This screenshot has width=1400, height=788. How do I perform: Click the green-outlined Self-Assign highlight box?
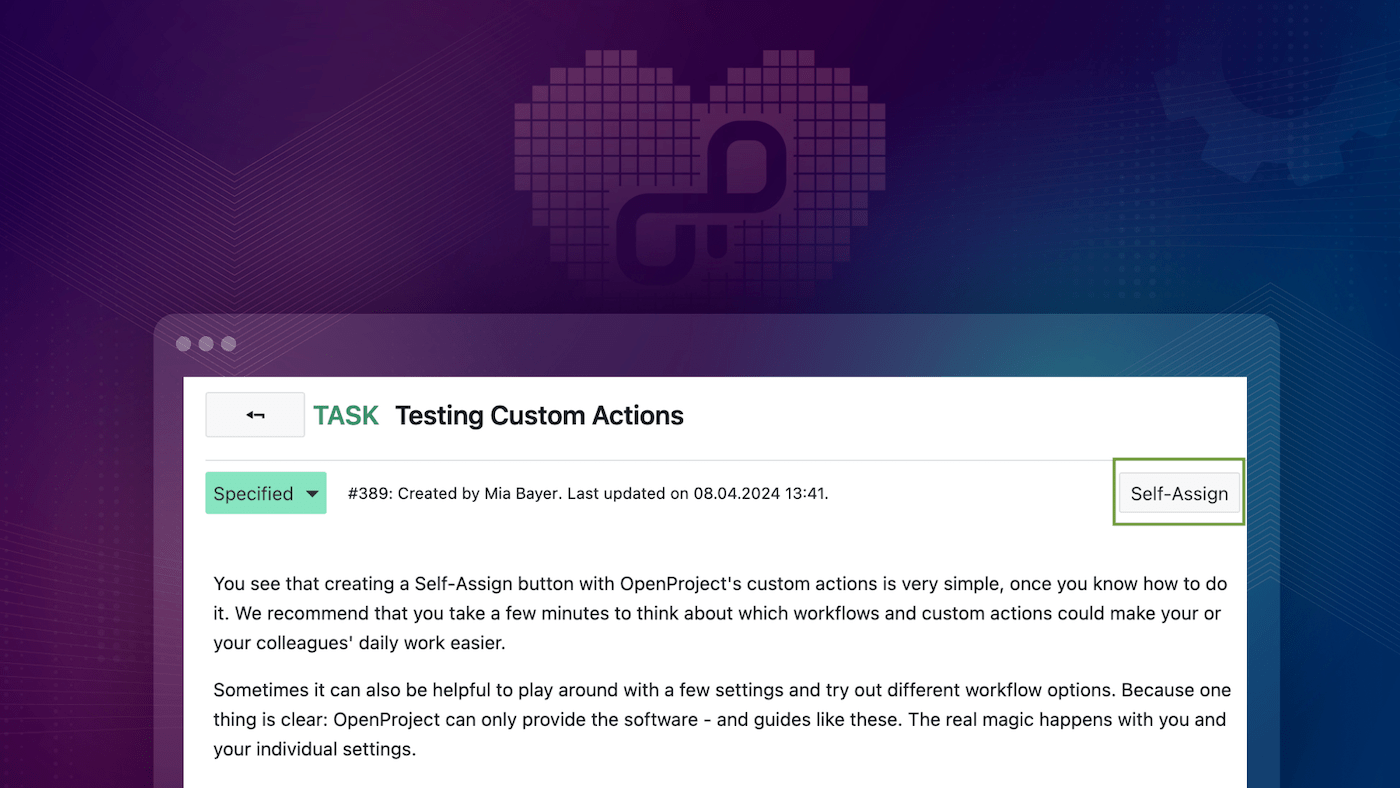1178,492
